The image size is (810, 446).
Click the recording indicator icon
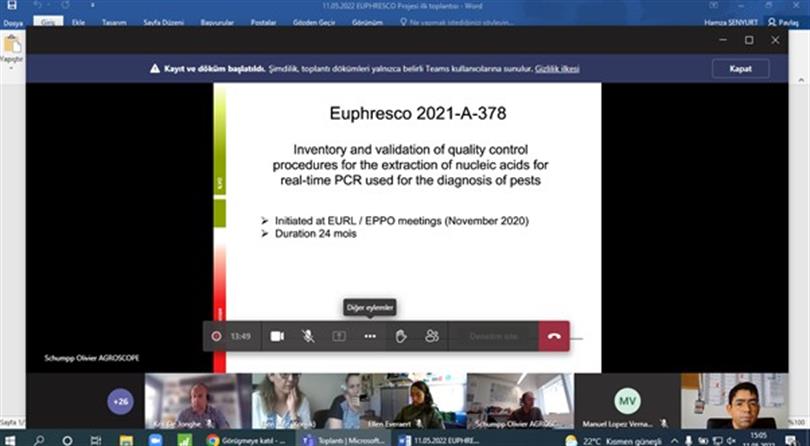click(x=216, y=336)
